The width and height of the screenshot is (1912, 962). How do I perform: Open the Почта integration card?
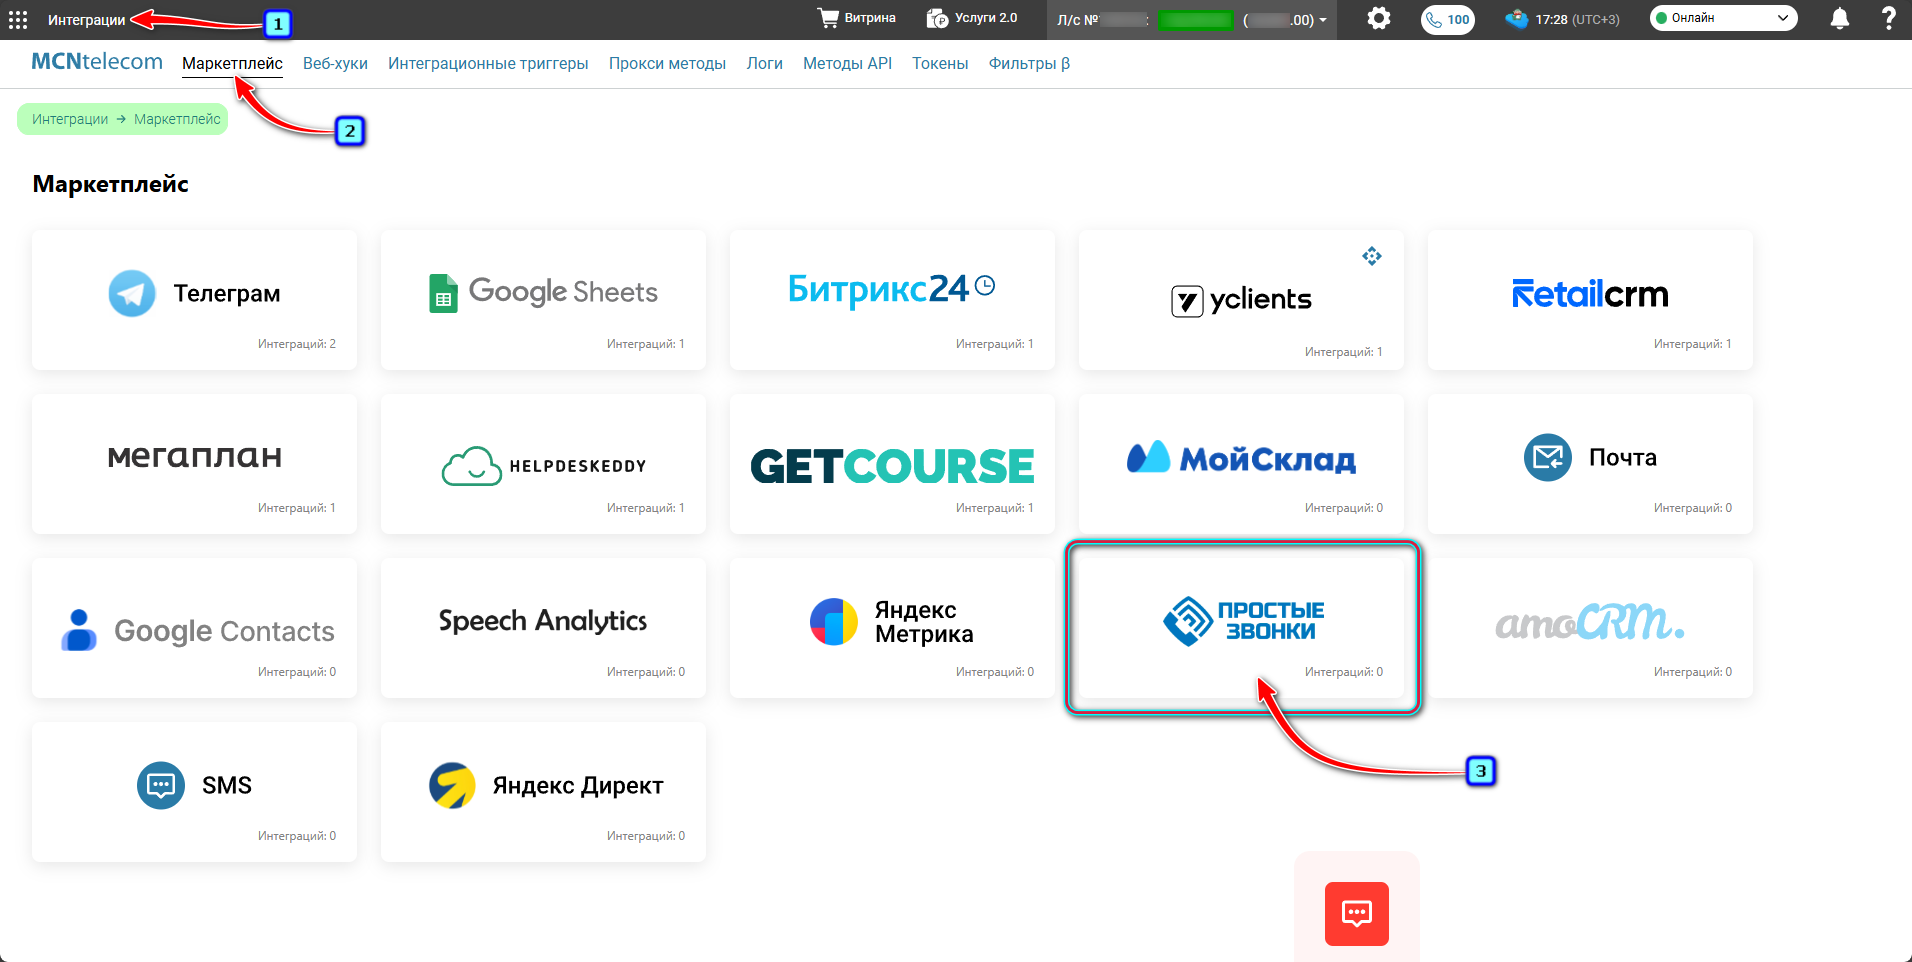click(x=1590, y=464)
